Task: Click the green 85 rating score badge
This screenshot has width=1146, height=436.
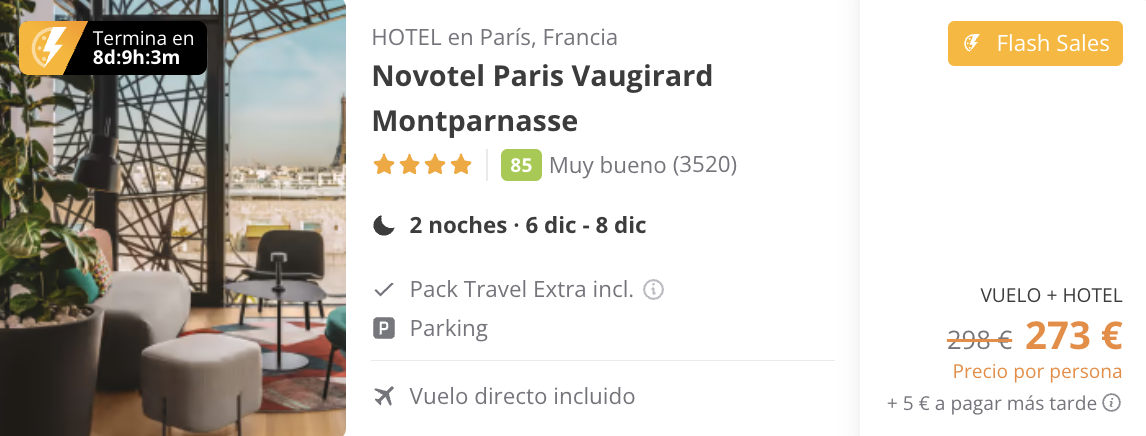Action: (x=521, y=165)
